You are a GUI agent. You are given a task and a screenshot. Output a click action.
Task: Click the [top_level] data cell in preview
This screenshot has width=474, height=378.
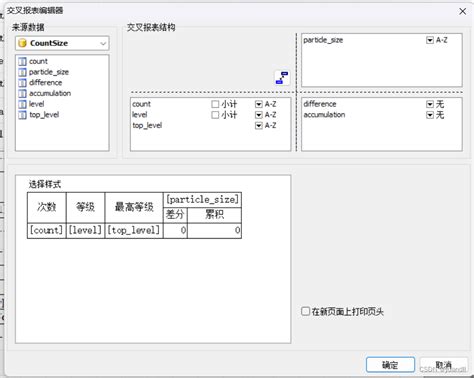pos(134,230)
